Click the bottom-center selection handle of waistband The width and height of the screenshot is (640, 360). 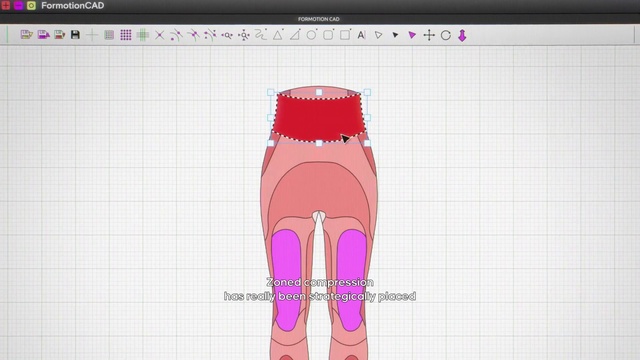(319, 143)
